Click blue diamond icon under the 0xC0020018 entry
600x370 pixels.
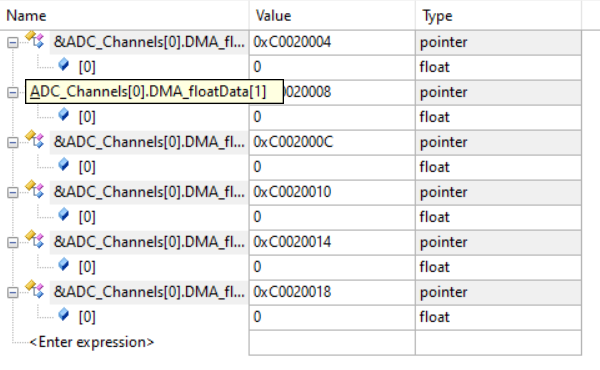point(64,315)
